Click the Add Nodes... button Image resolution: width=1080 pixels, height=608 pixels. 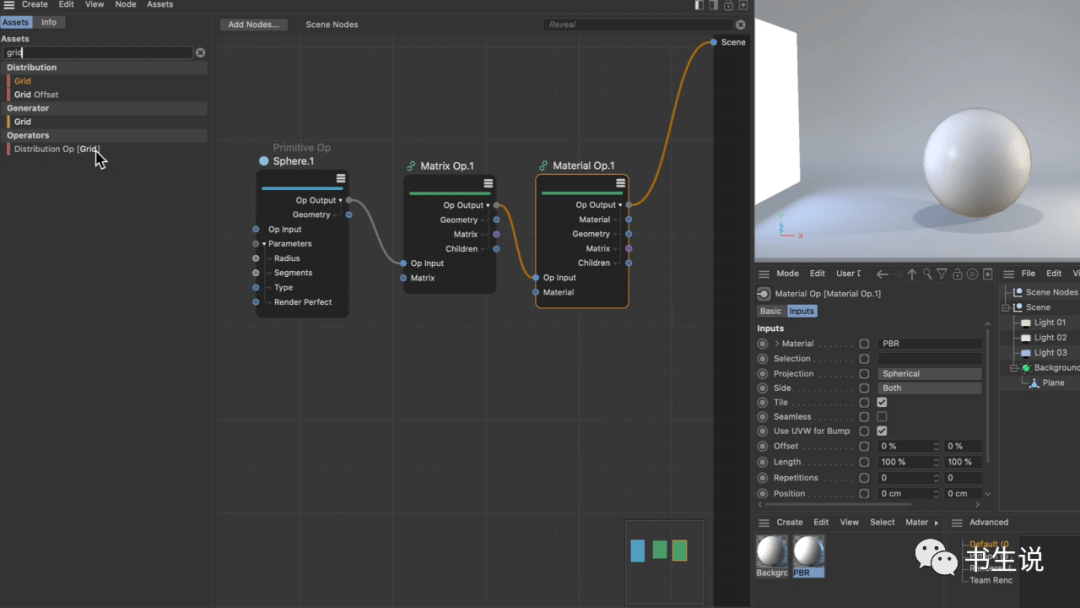253,24
